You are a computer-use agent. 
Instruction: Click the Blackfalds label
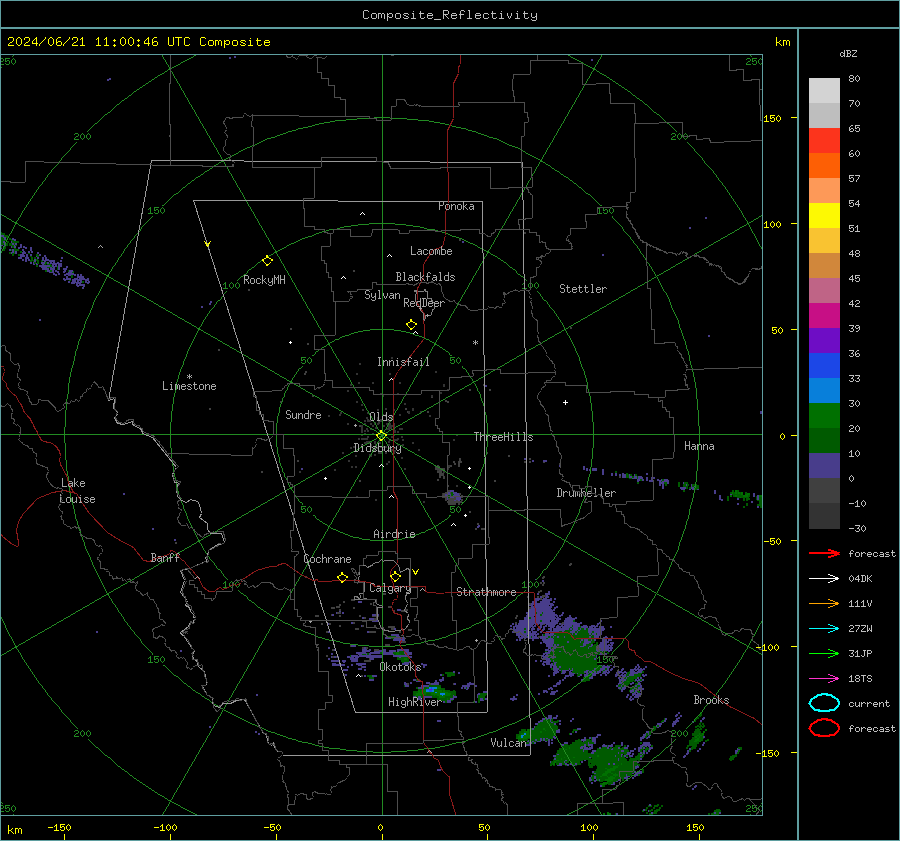click(425, 277)
